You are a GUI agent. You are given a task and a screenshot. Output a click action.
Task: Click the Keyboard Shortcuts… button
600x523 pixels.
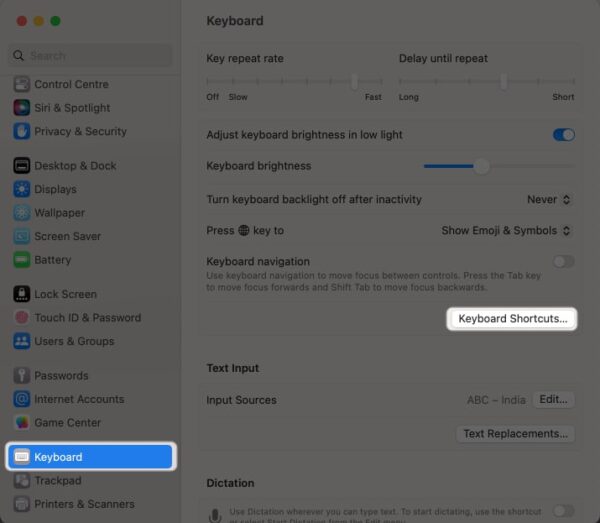[x=512, y=319]
